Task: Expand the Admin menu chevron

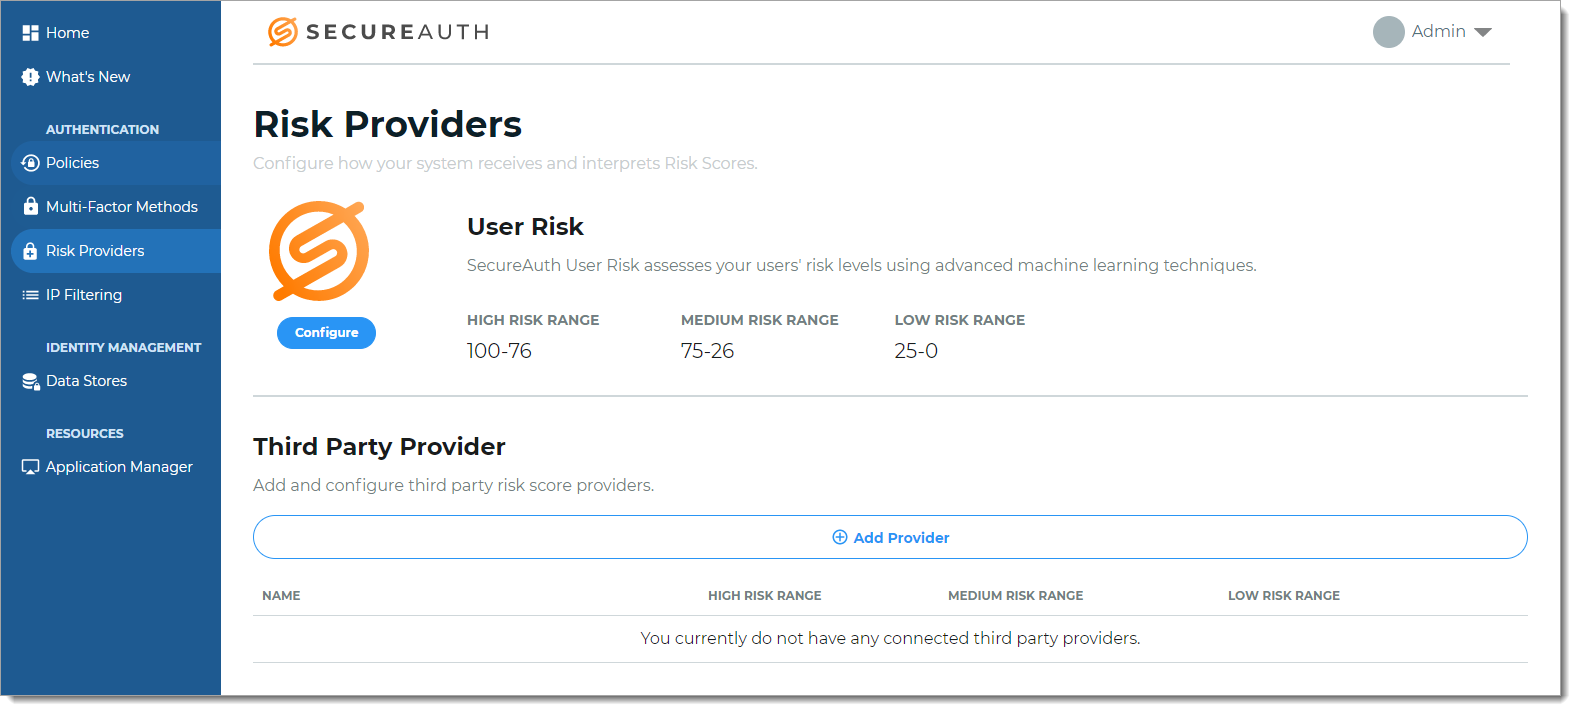Action: tap(1483, 31)
